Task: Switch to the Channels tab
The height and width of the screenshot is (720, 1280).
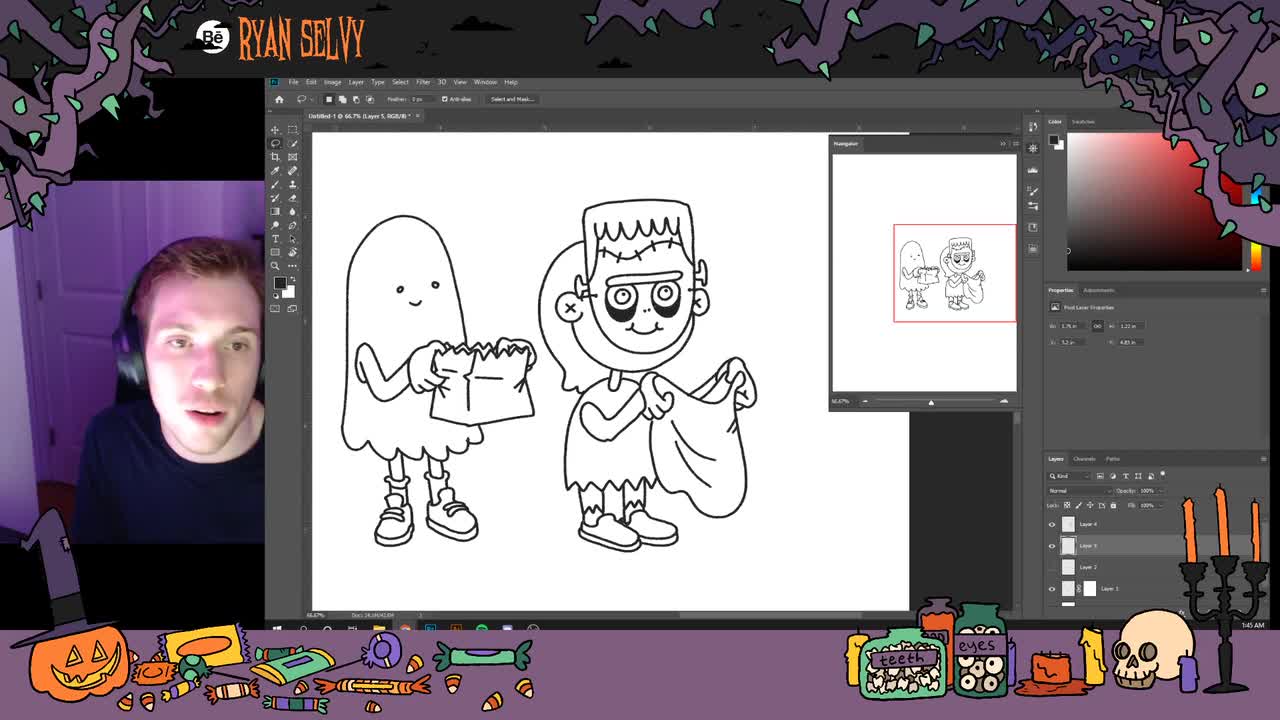Action: [1084, 459]
